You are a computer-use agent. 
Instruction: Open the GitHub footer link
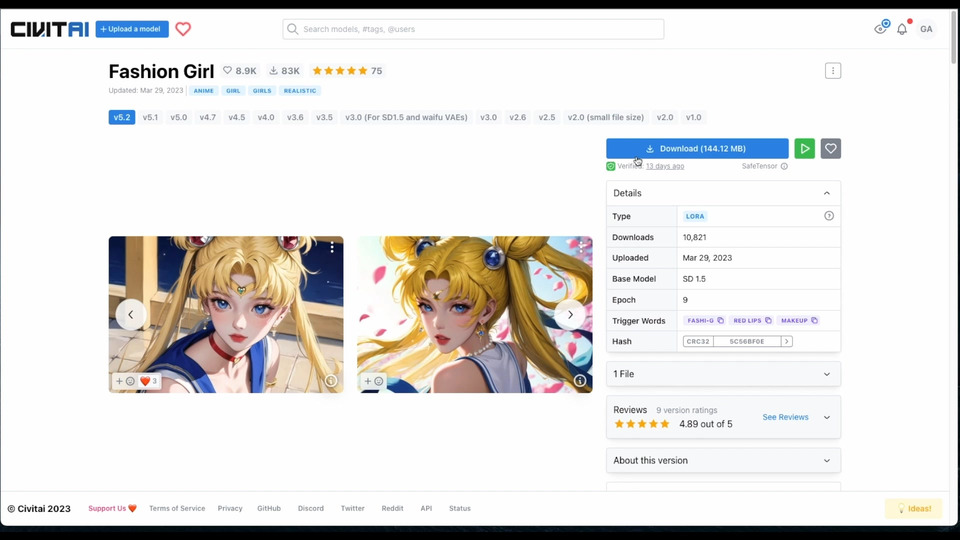(x=269, y=508)
